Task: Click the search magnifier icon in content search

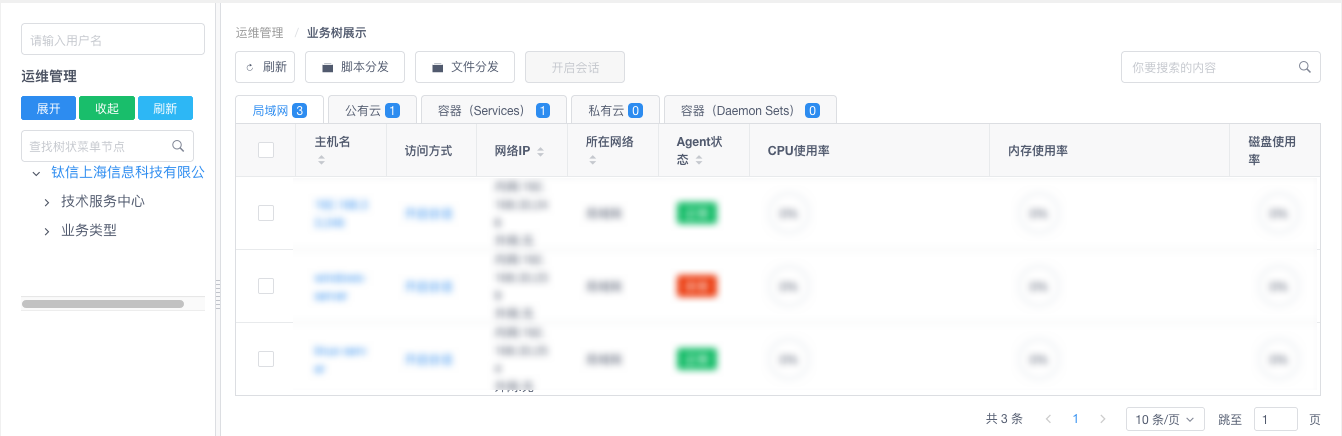Action: pyautogui.click(x=1304, y=68)
